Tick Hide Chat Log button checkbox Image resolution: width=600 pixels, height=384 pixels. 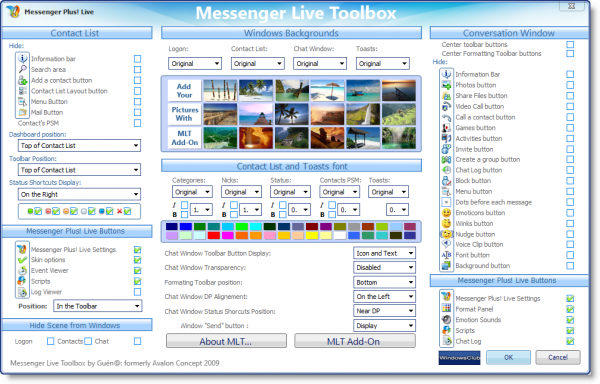[570, 170]
